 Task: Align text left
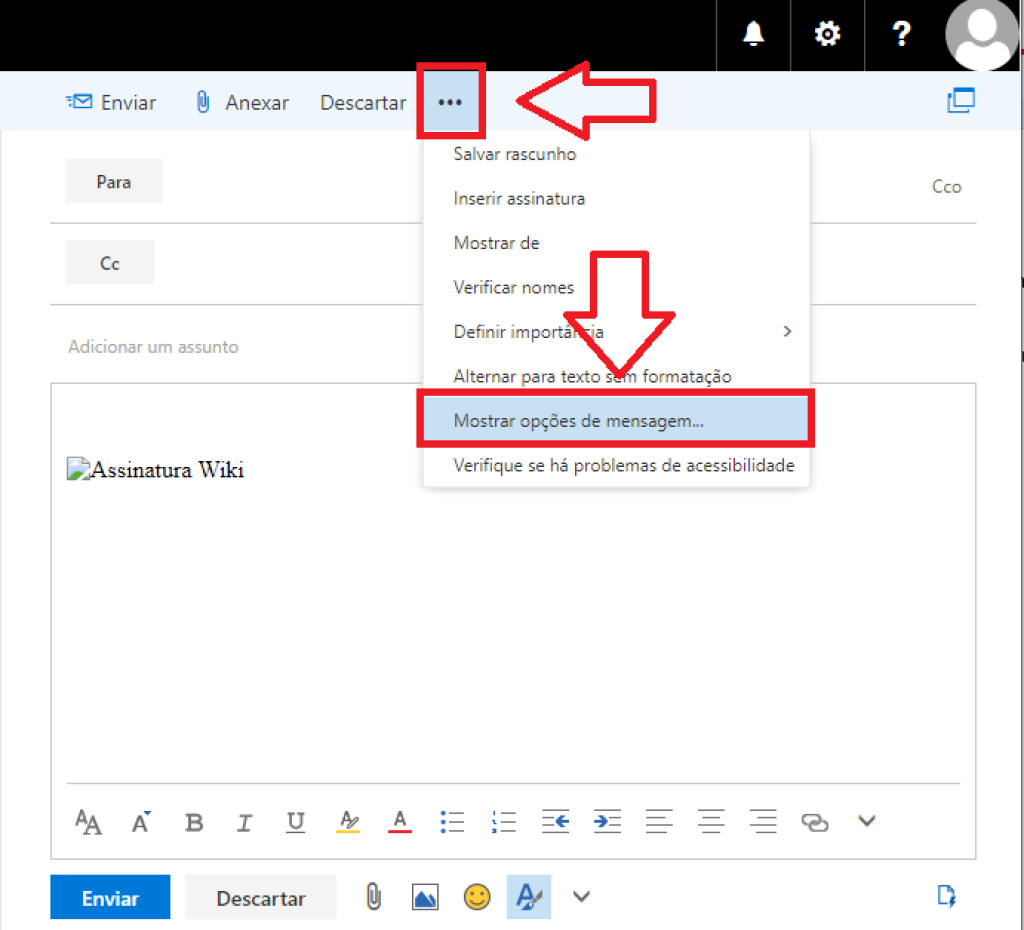tap(659, 822)
